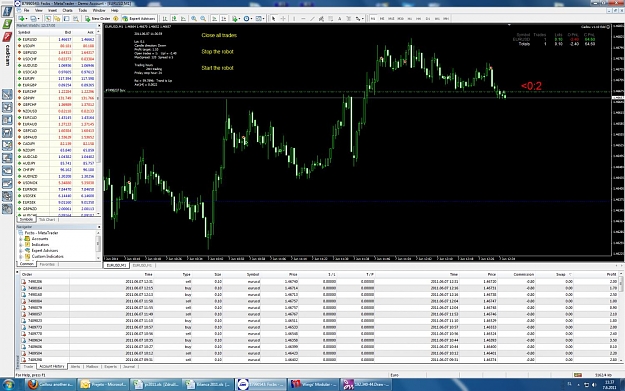Screen dimensions: 625x391
Task: Click the New Order toolbar button
Action: [x=97, y=18]
